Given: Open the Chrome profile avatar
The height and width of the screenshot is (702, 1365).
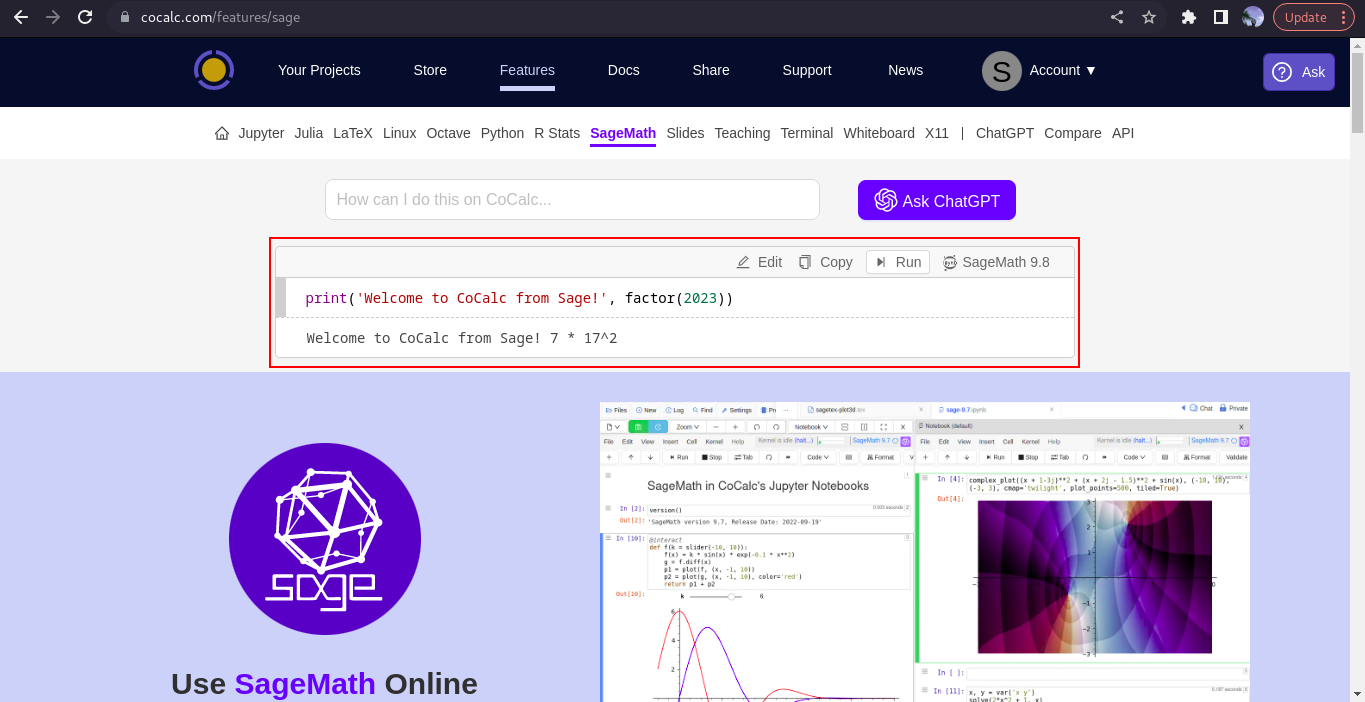Looking at the screenshot, I should pos(1253,17).
